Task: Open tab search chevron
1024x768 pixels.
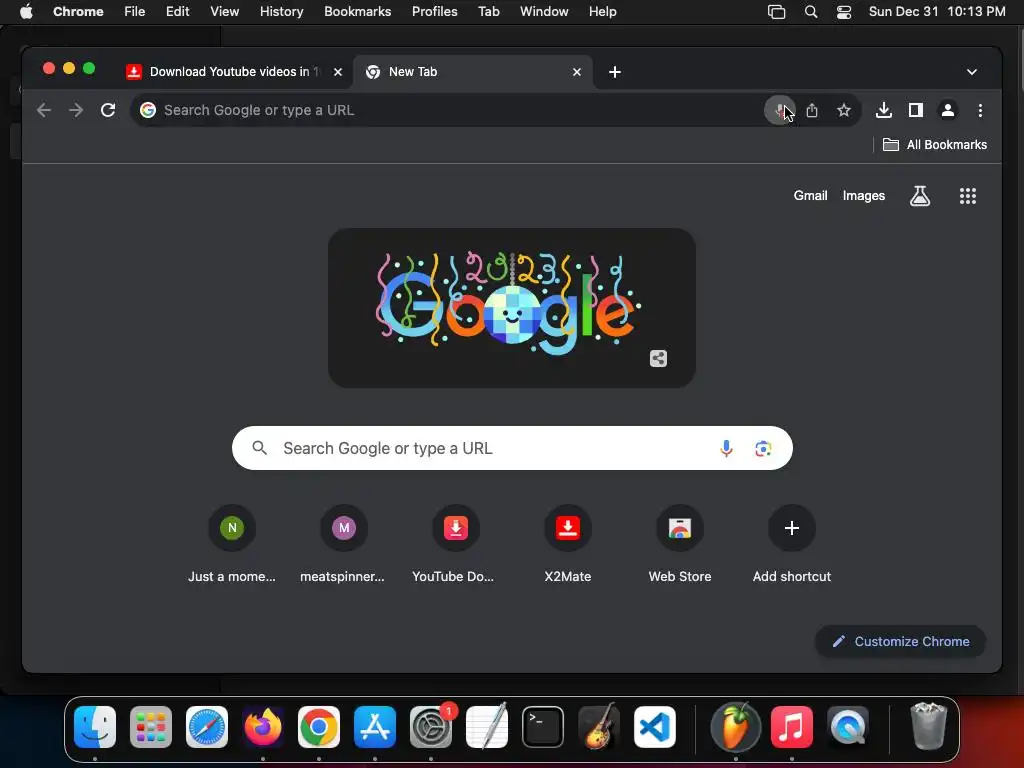Action: click(x=972, y=72)
